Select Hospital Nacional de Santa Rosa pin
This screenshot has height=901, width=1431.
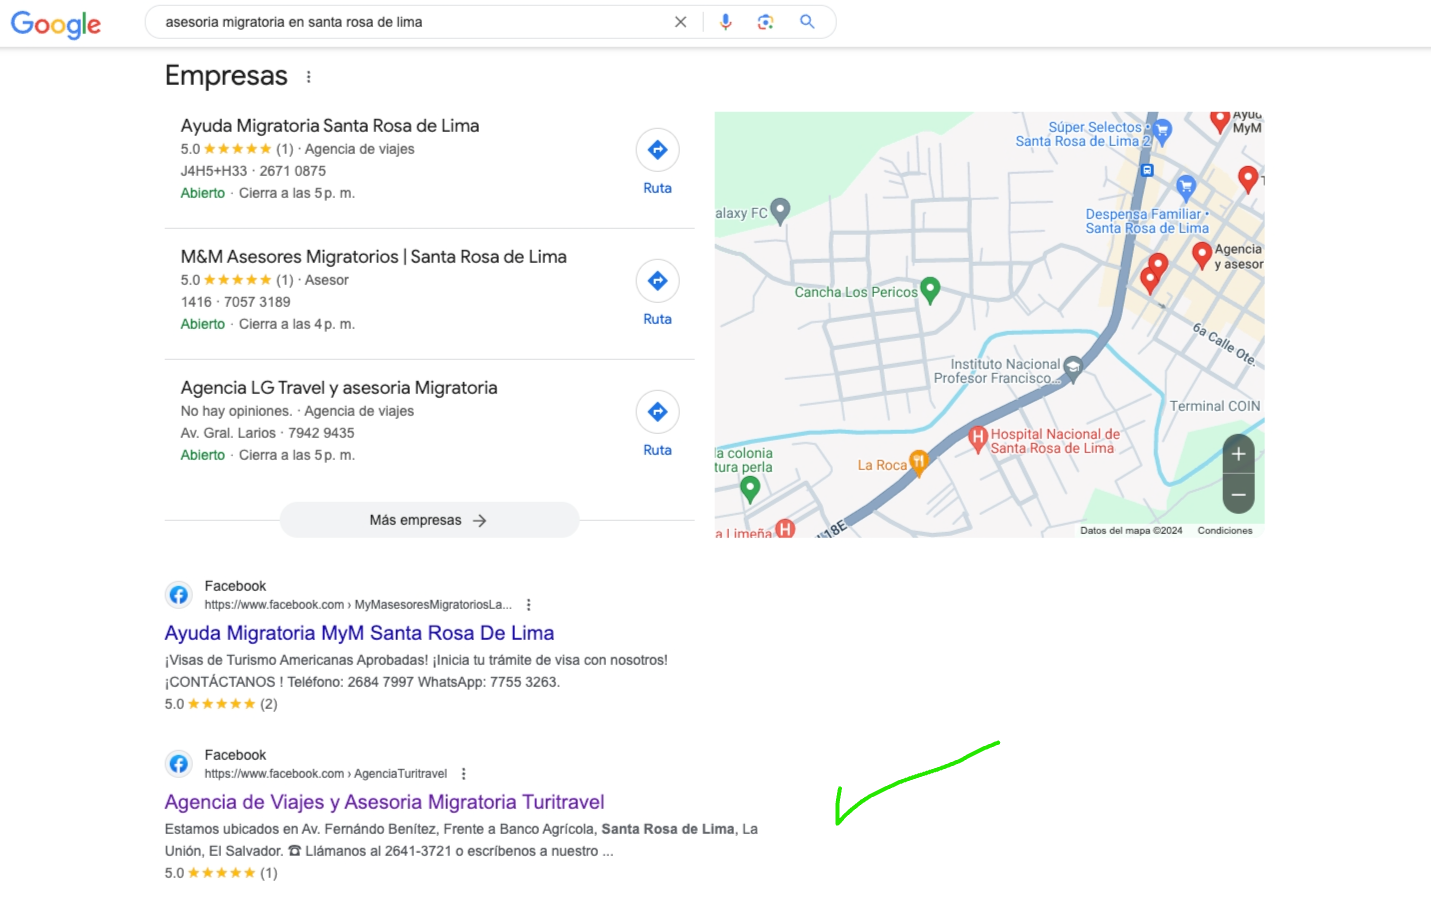(x=978, y=439)
